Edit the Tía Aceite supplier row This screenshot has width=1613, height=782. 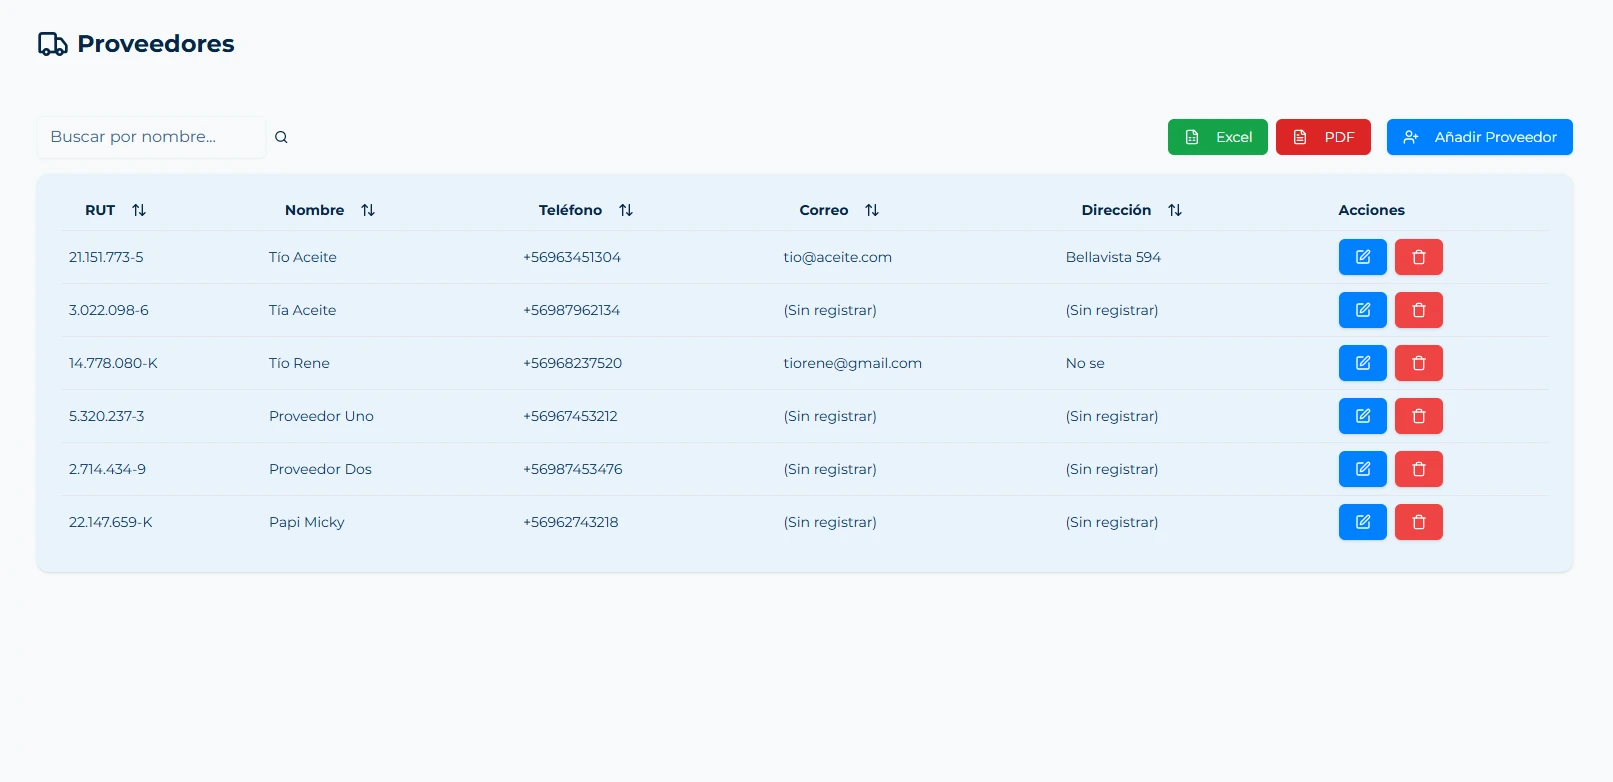click(1362, 310)
